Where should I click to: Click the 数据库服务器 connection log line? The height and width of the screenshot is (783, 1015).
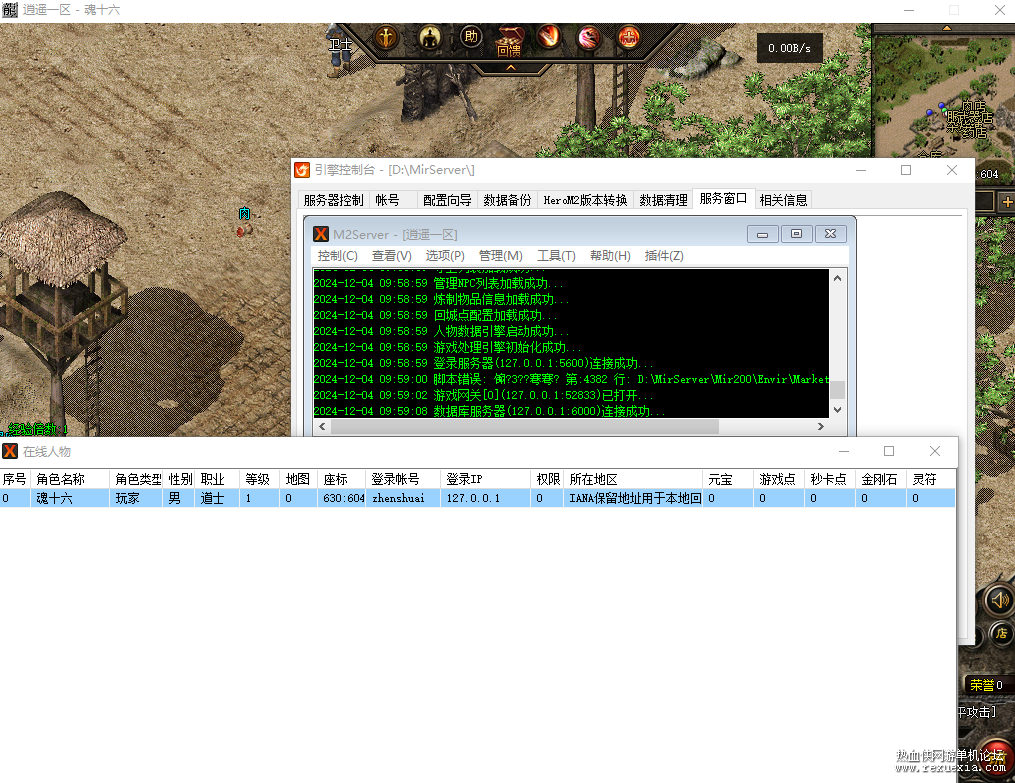pyautogui.click(x=490, y=411)
